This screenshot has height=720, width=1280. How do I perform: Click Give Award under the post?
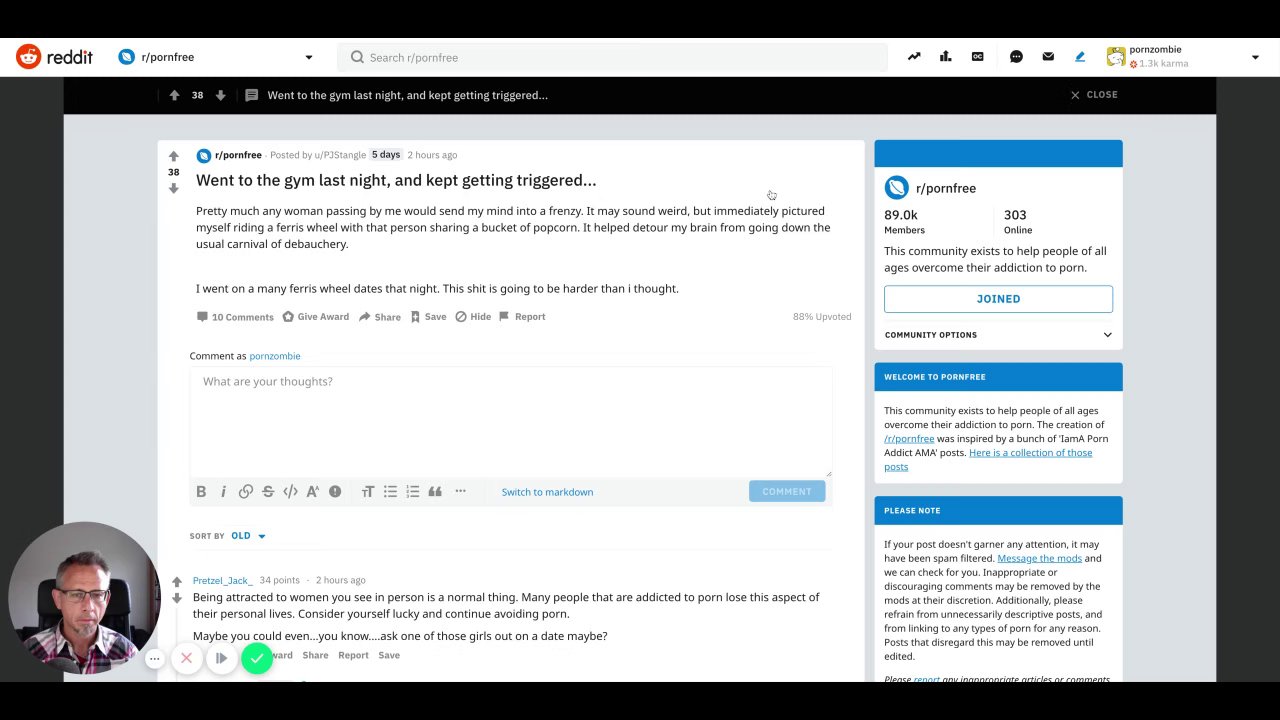[x=316, y=316]
